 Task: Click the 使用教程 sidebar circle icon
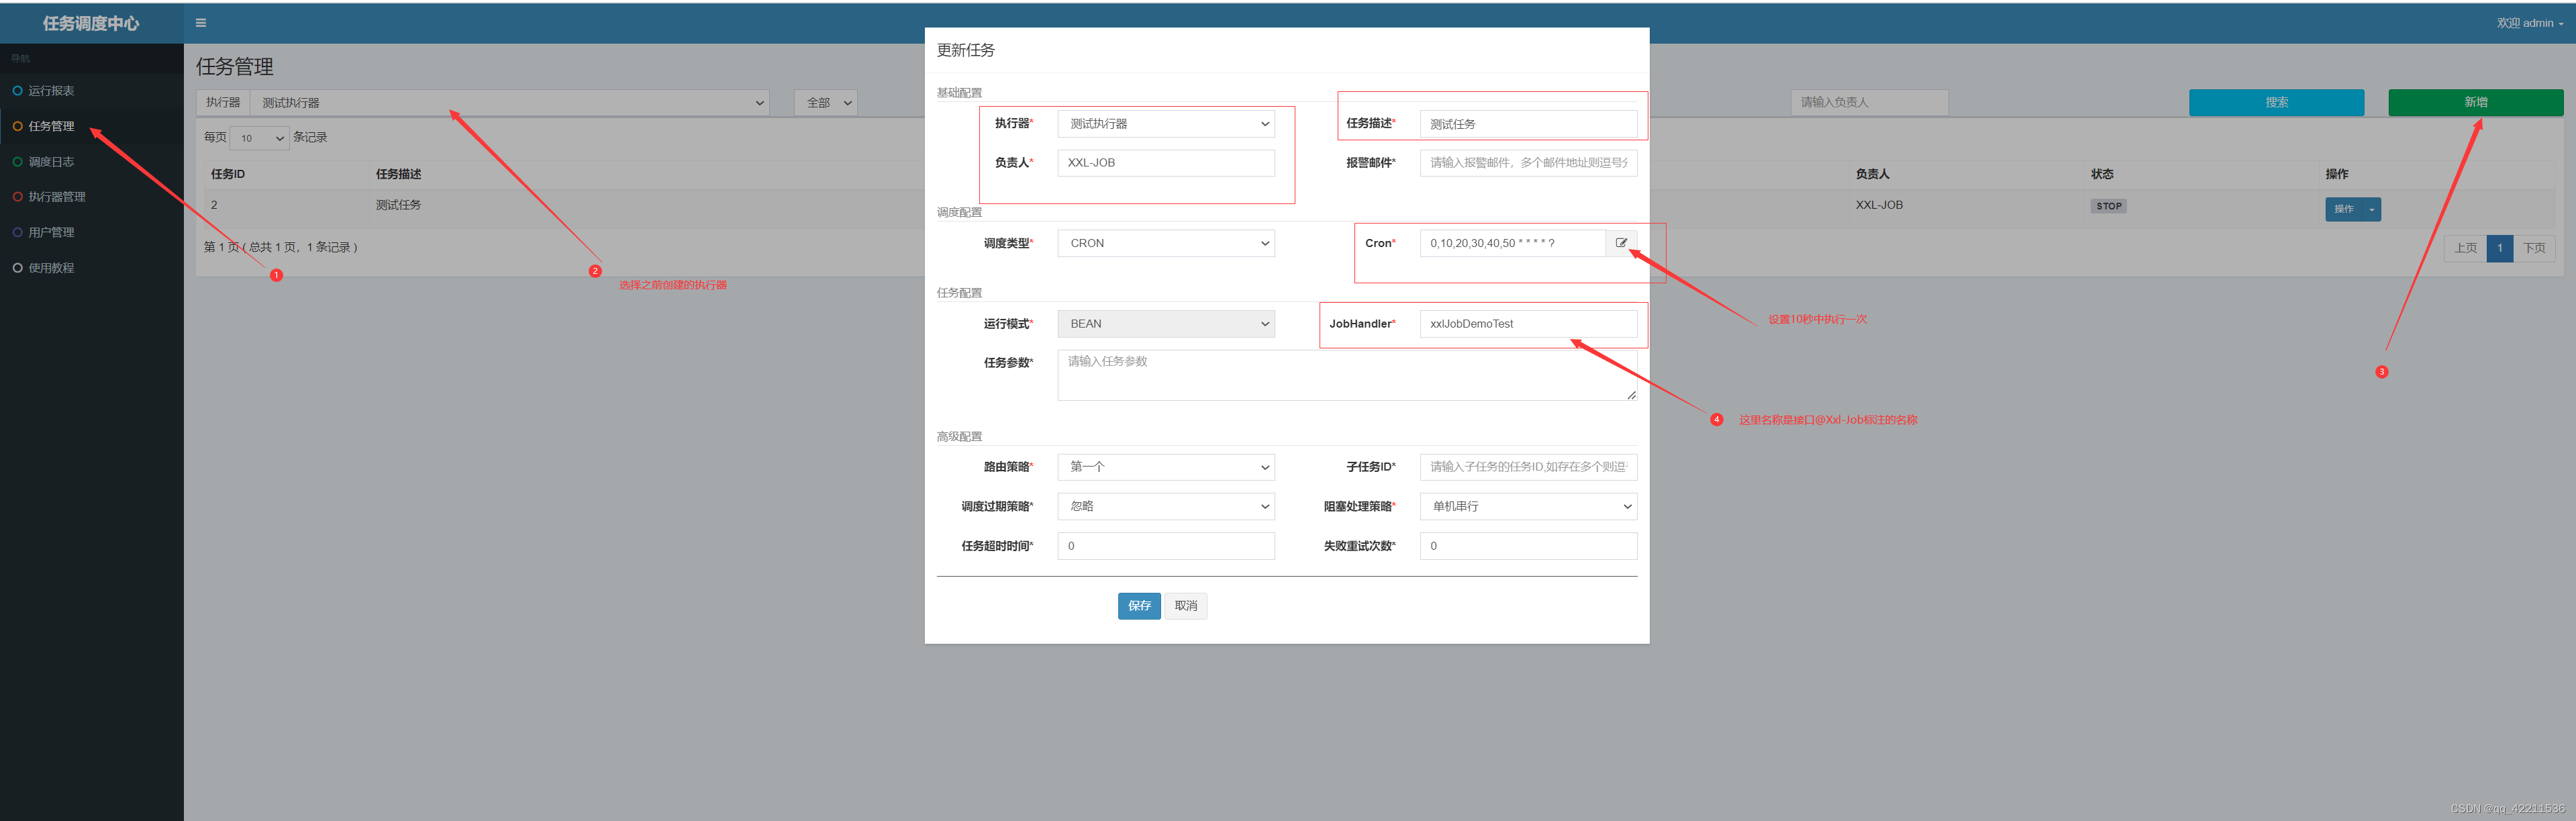(x=17, y=268)
